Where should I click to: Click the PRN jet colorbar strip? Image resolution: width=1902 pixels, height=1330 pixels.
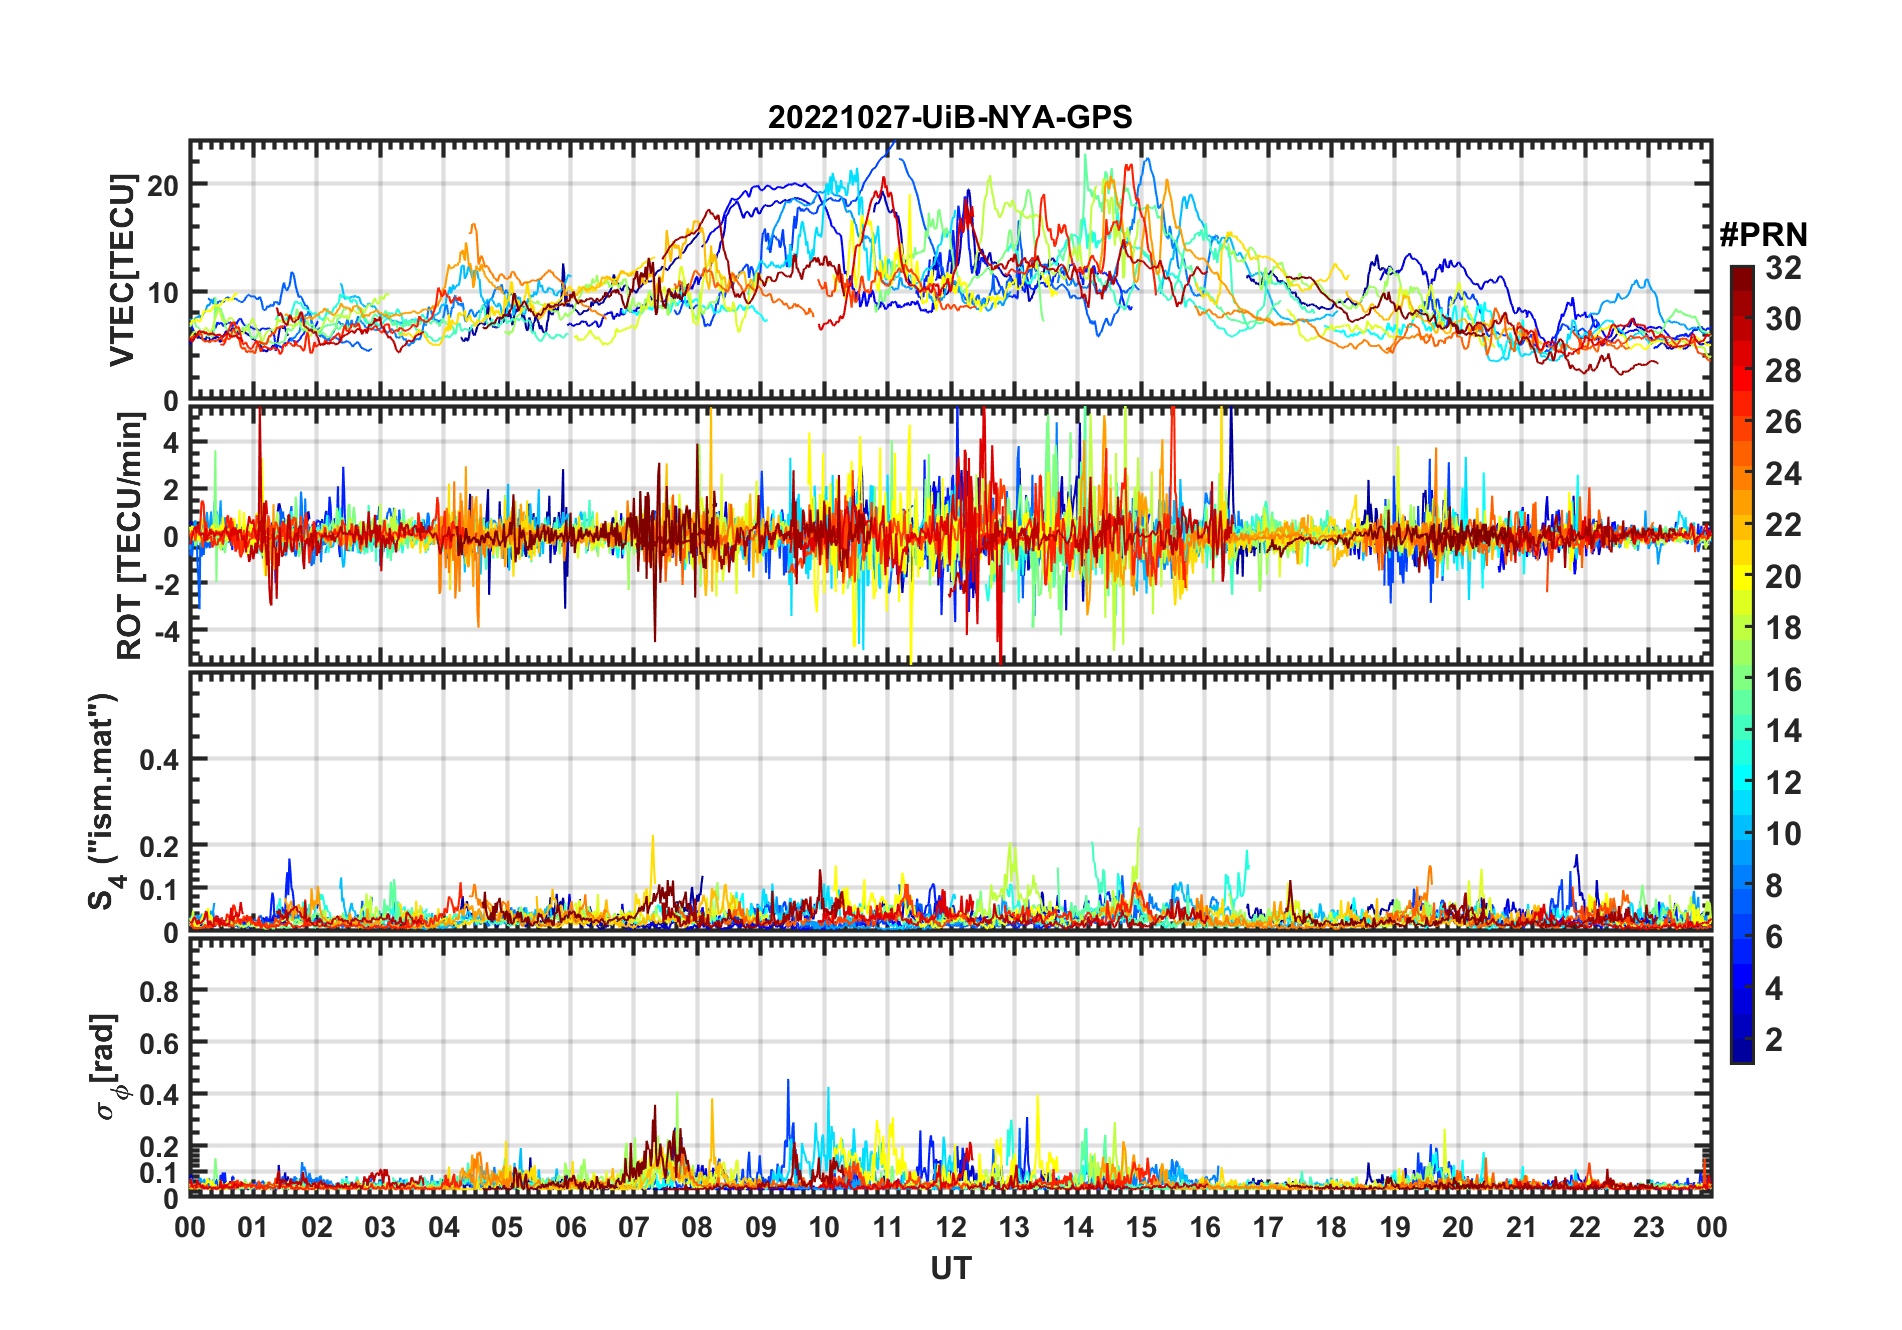(1742, 664)
